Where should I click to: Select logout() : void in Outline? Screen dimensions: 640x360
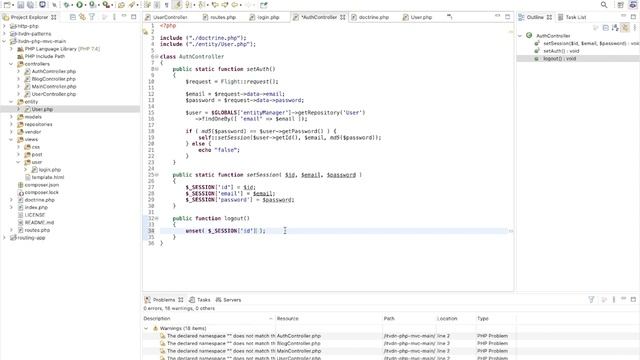tap(556, 58)
